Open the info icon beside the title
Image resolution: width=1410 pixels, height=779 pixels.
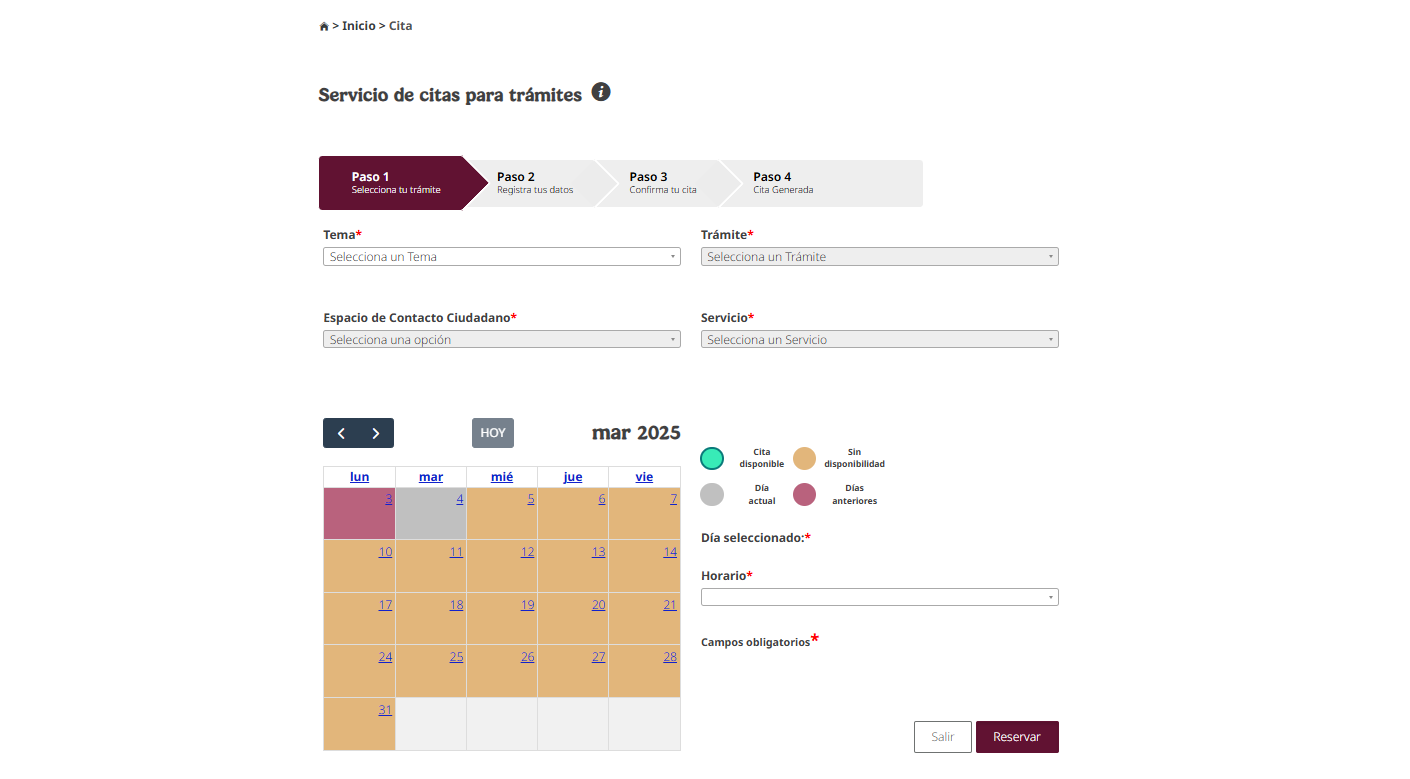pos(601,92)
